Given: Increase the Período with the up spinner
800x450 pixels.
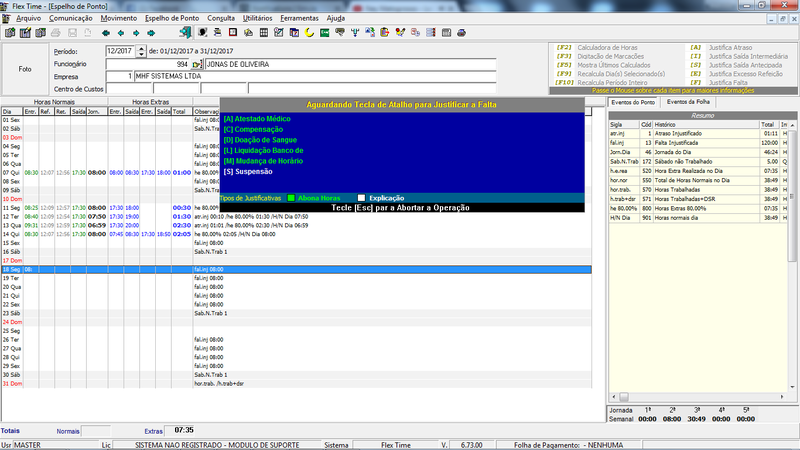Looking at the screenshot, I should coord(141,48).
